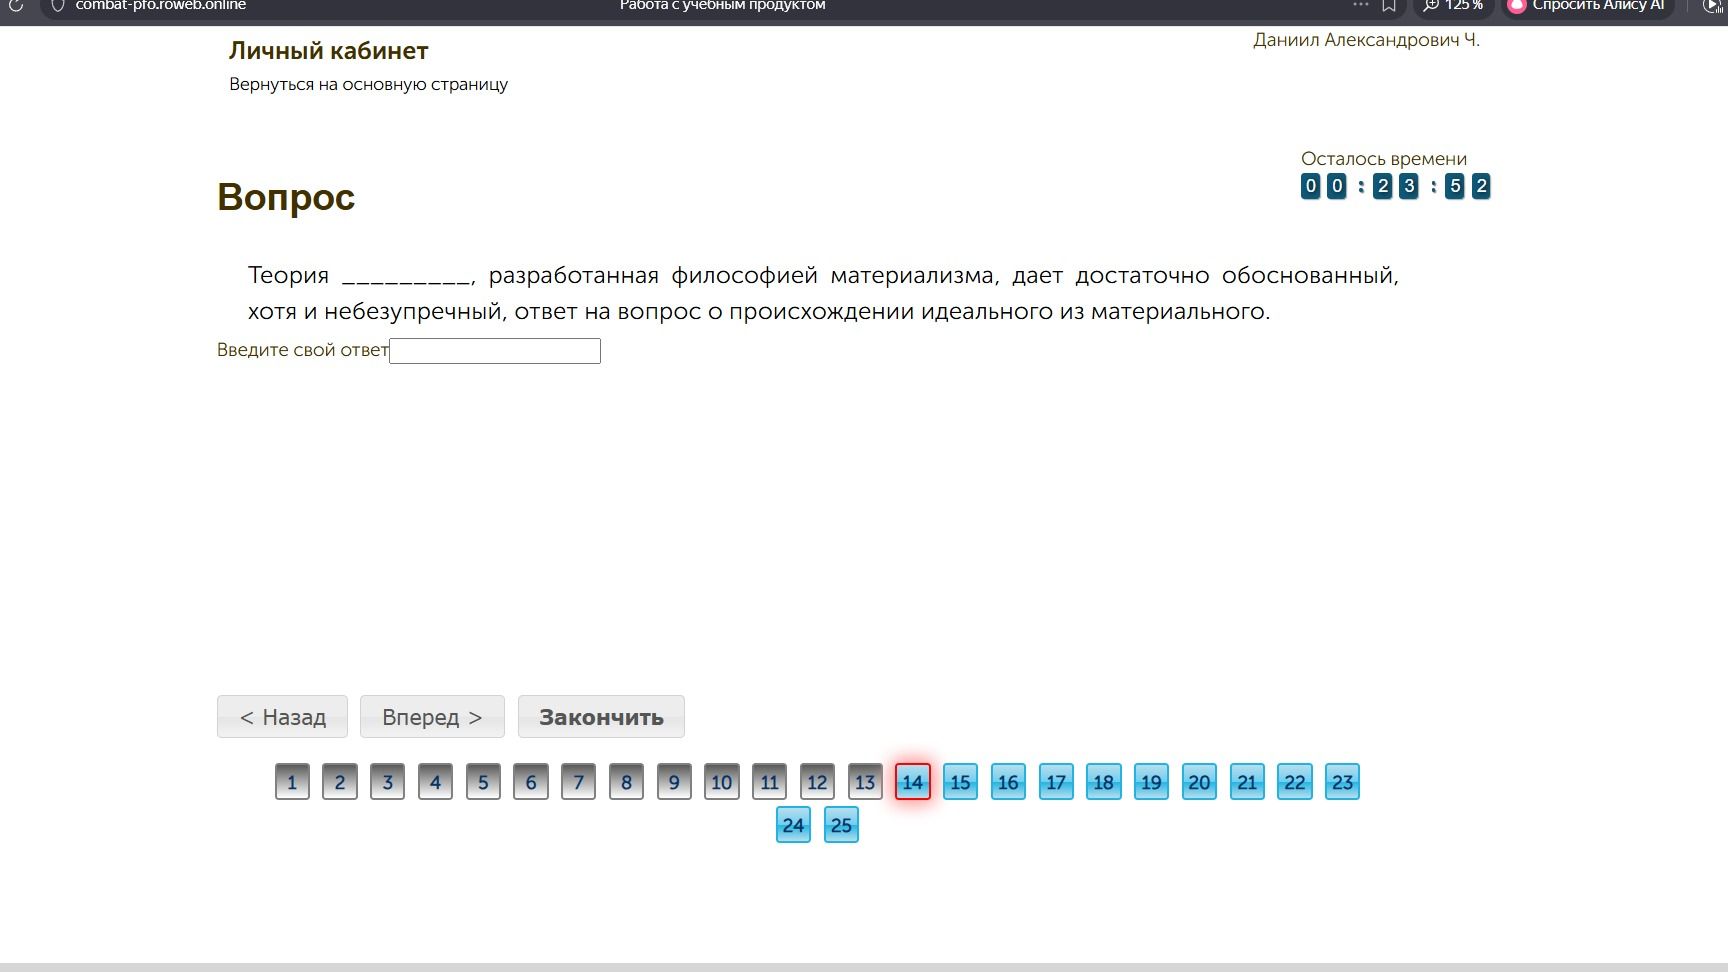Click the bookmark icon in address bar
This screenshot has height=972, width=1728.
click(1389, 6)
